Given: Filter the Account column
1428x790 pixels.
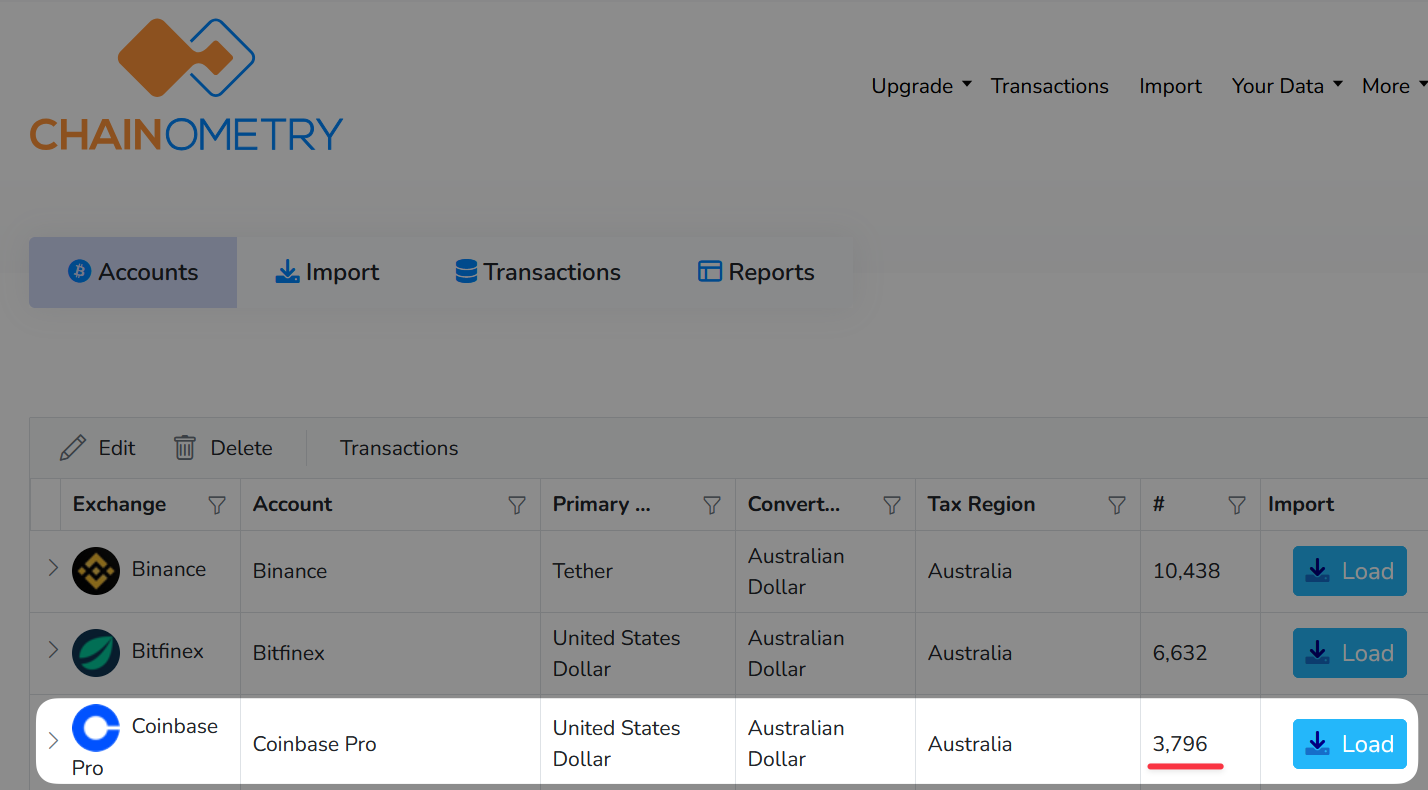Looking at the screenshot, I should (517, 505).
